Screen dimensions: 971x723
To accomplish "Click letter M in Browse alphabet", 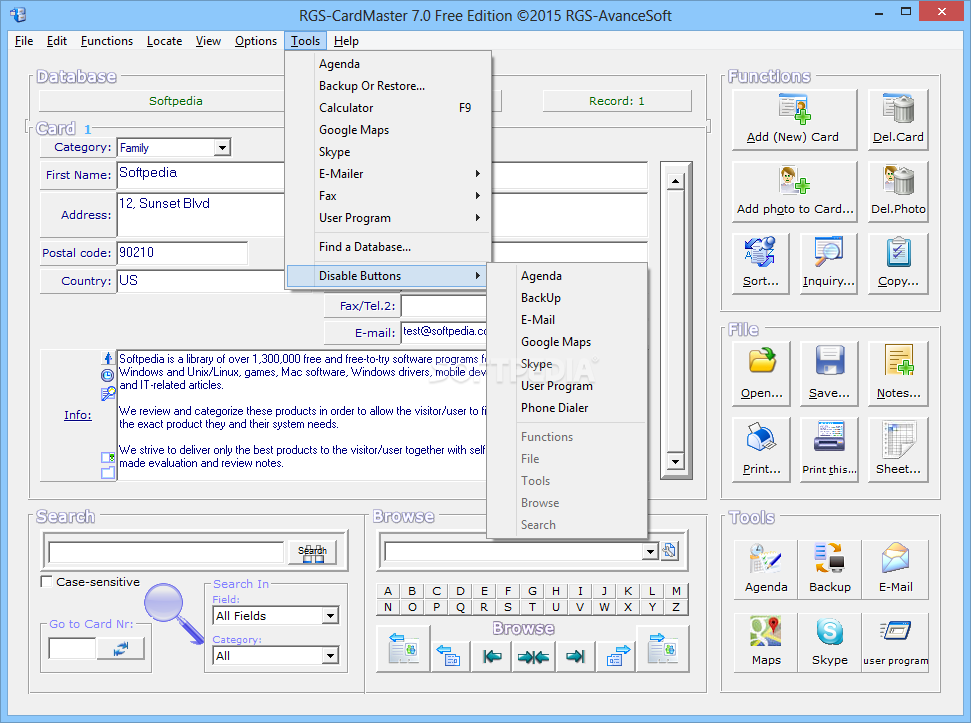I will (x=676, y=591).
